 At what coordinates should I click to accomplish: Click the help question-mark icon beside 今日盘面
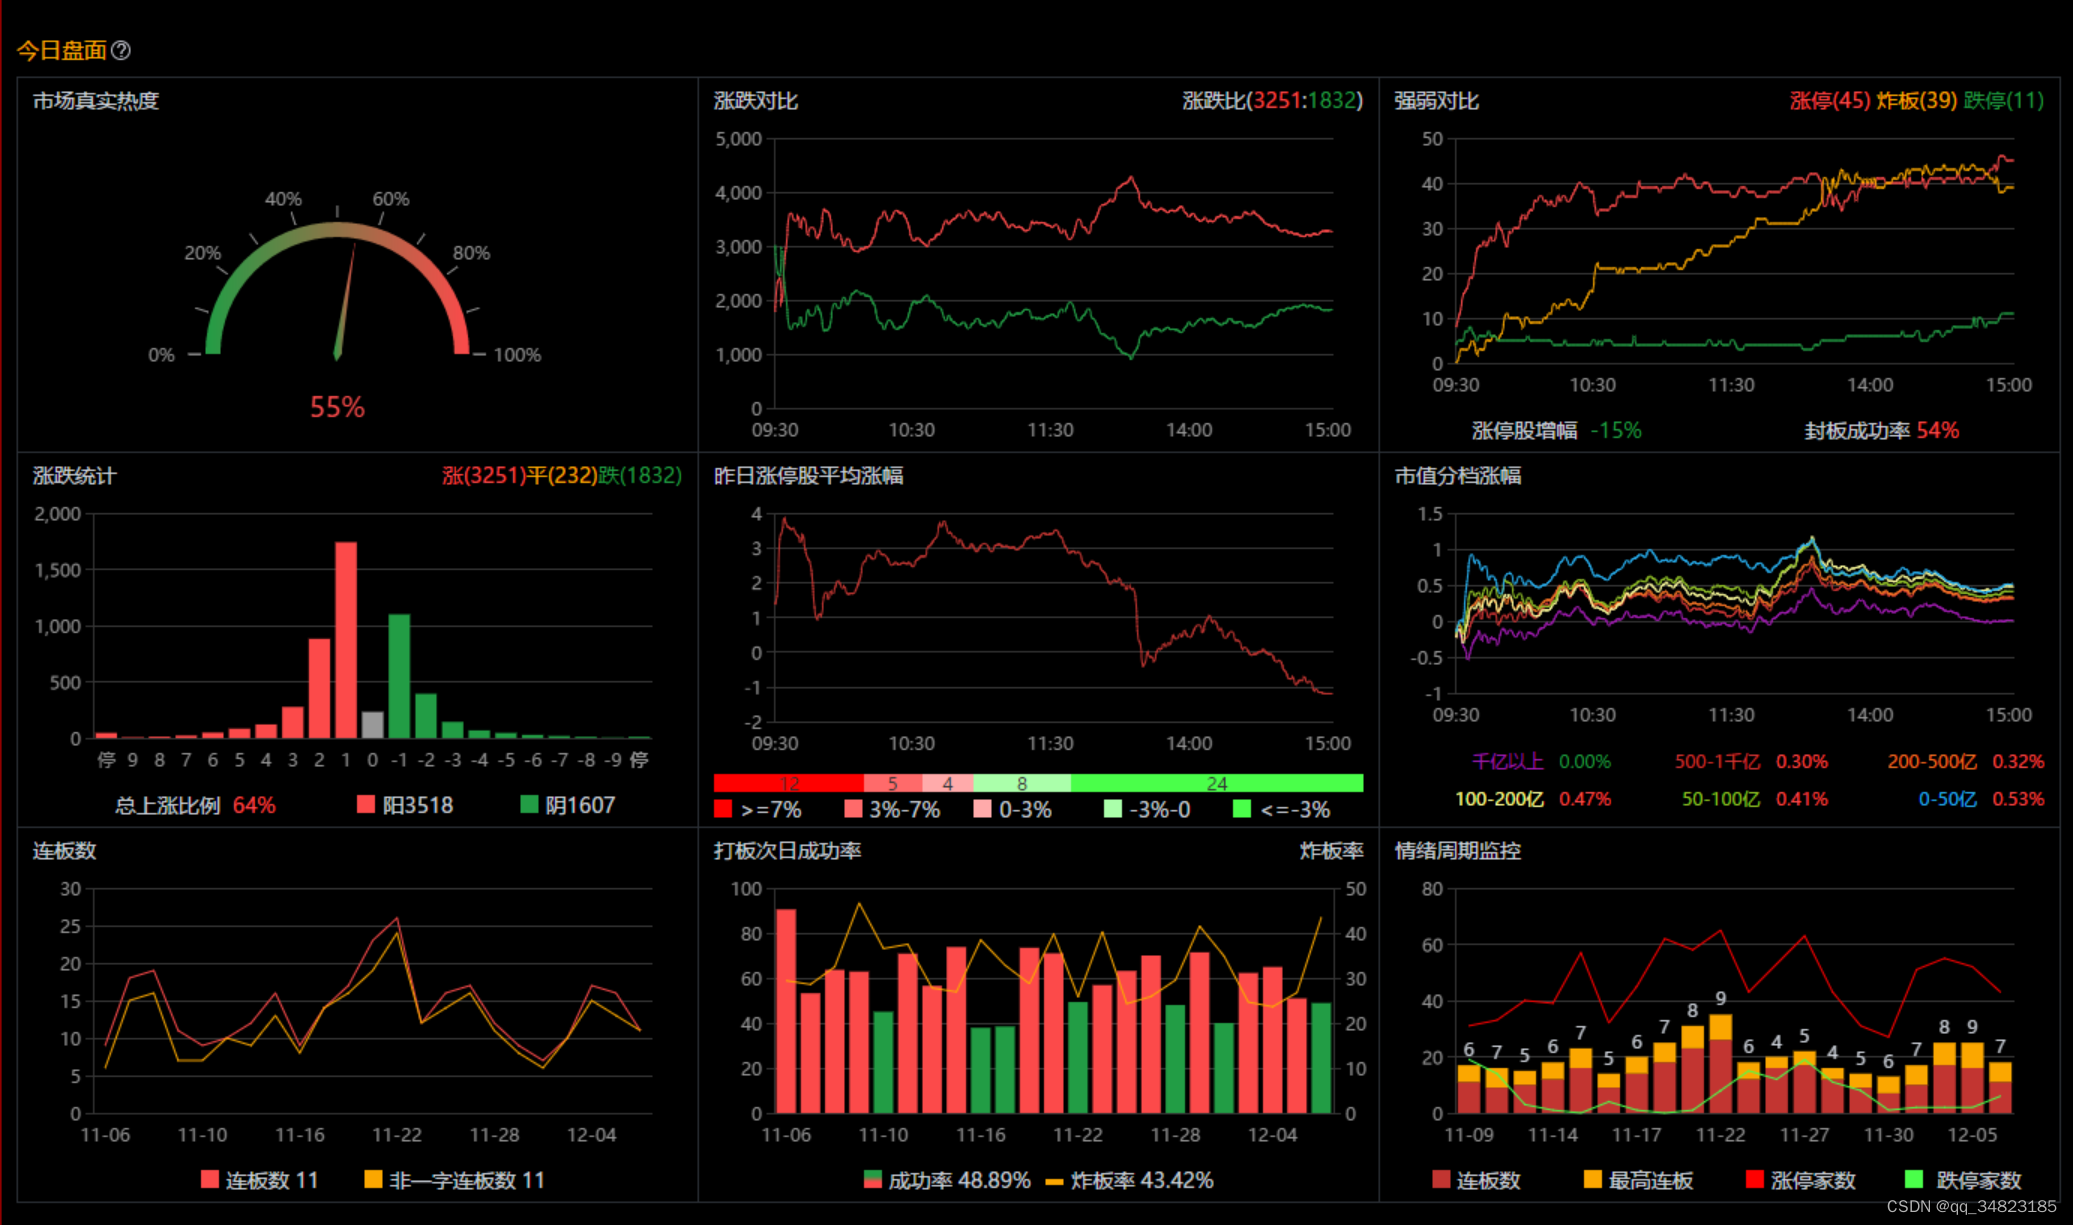(121, 50)
